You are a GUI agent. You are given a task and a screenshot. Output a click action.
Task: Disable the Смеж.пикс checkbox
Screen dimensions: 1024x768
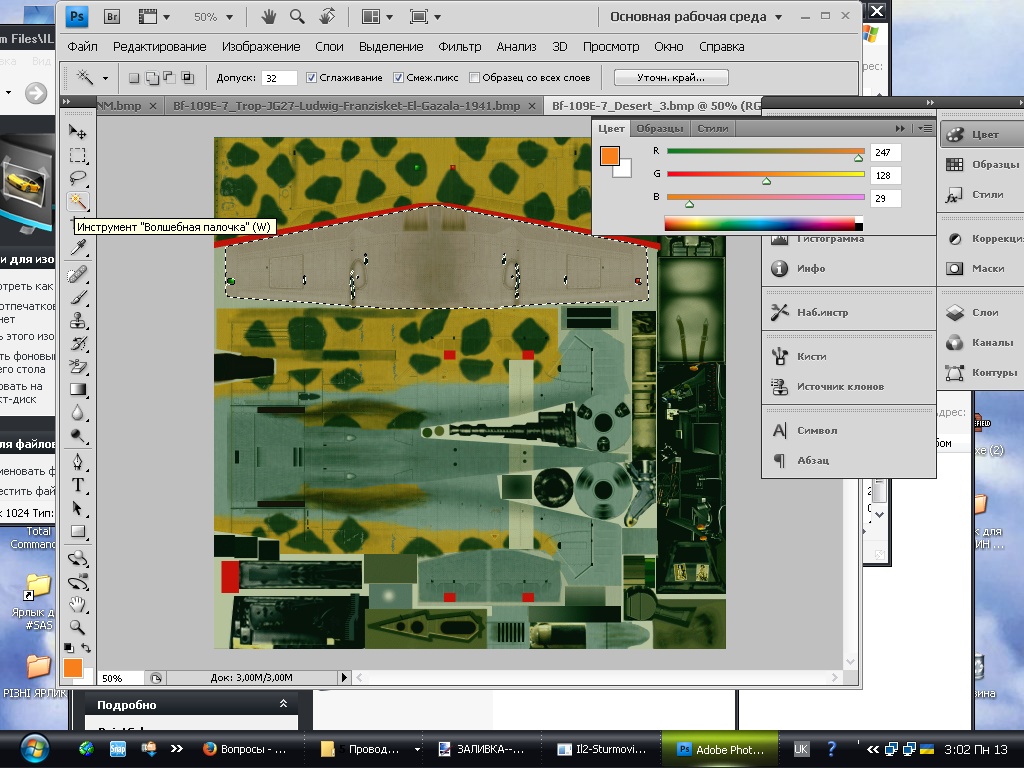[399, 78]
